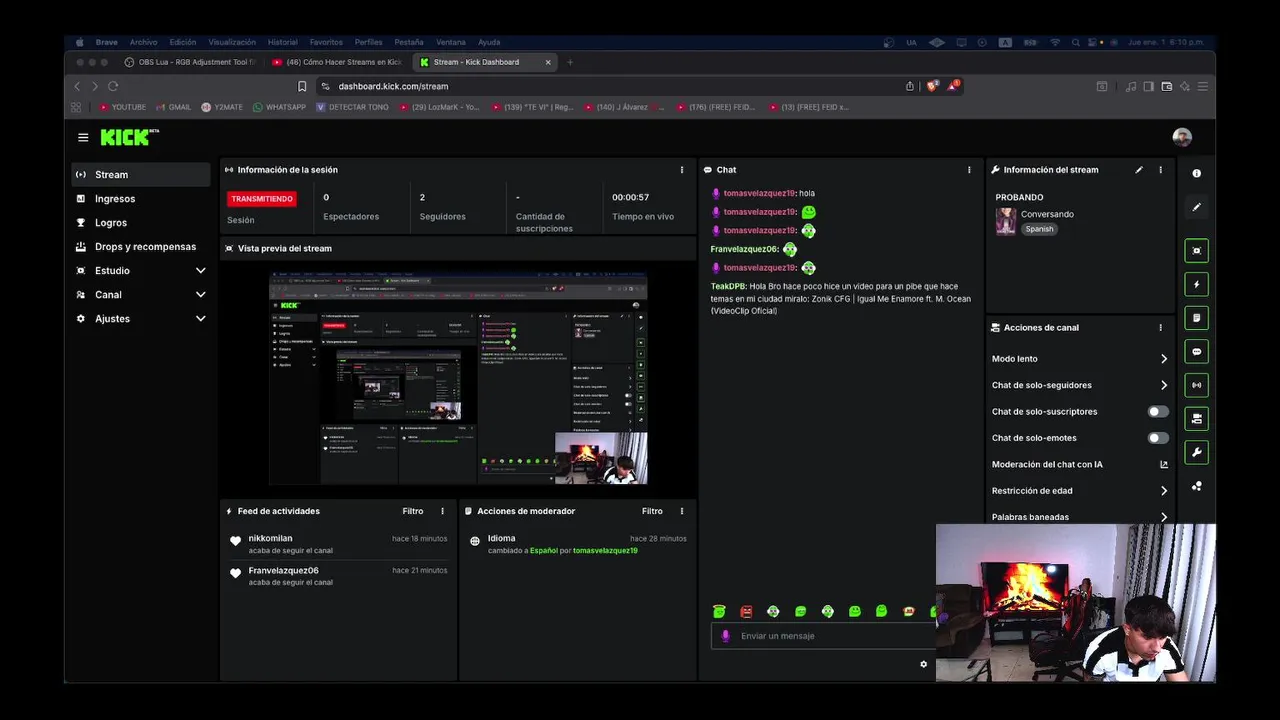Click the wrench icon in right sidebar

click(1196, 452)
